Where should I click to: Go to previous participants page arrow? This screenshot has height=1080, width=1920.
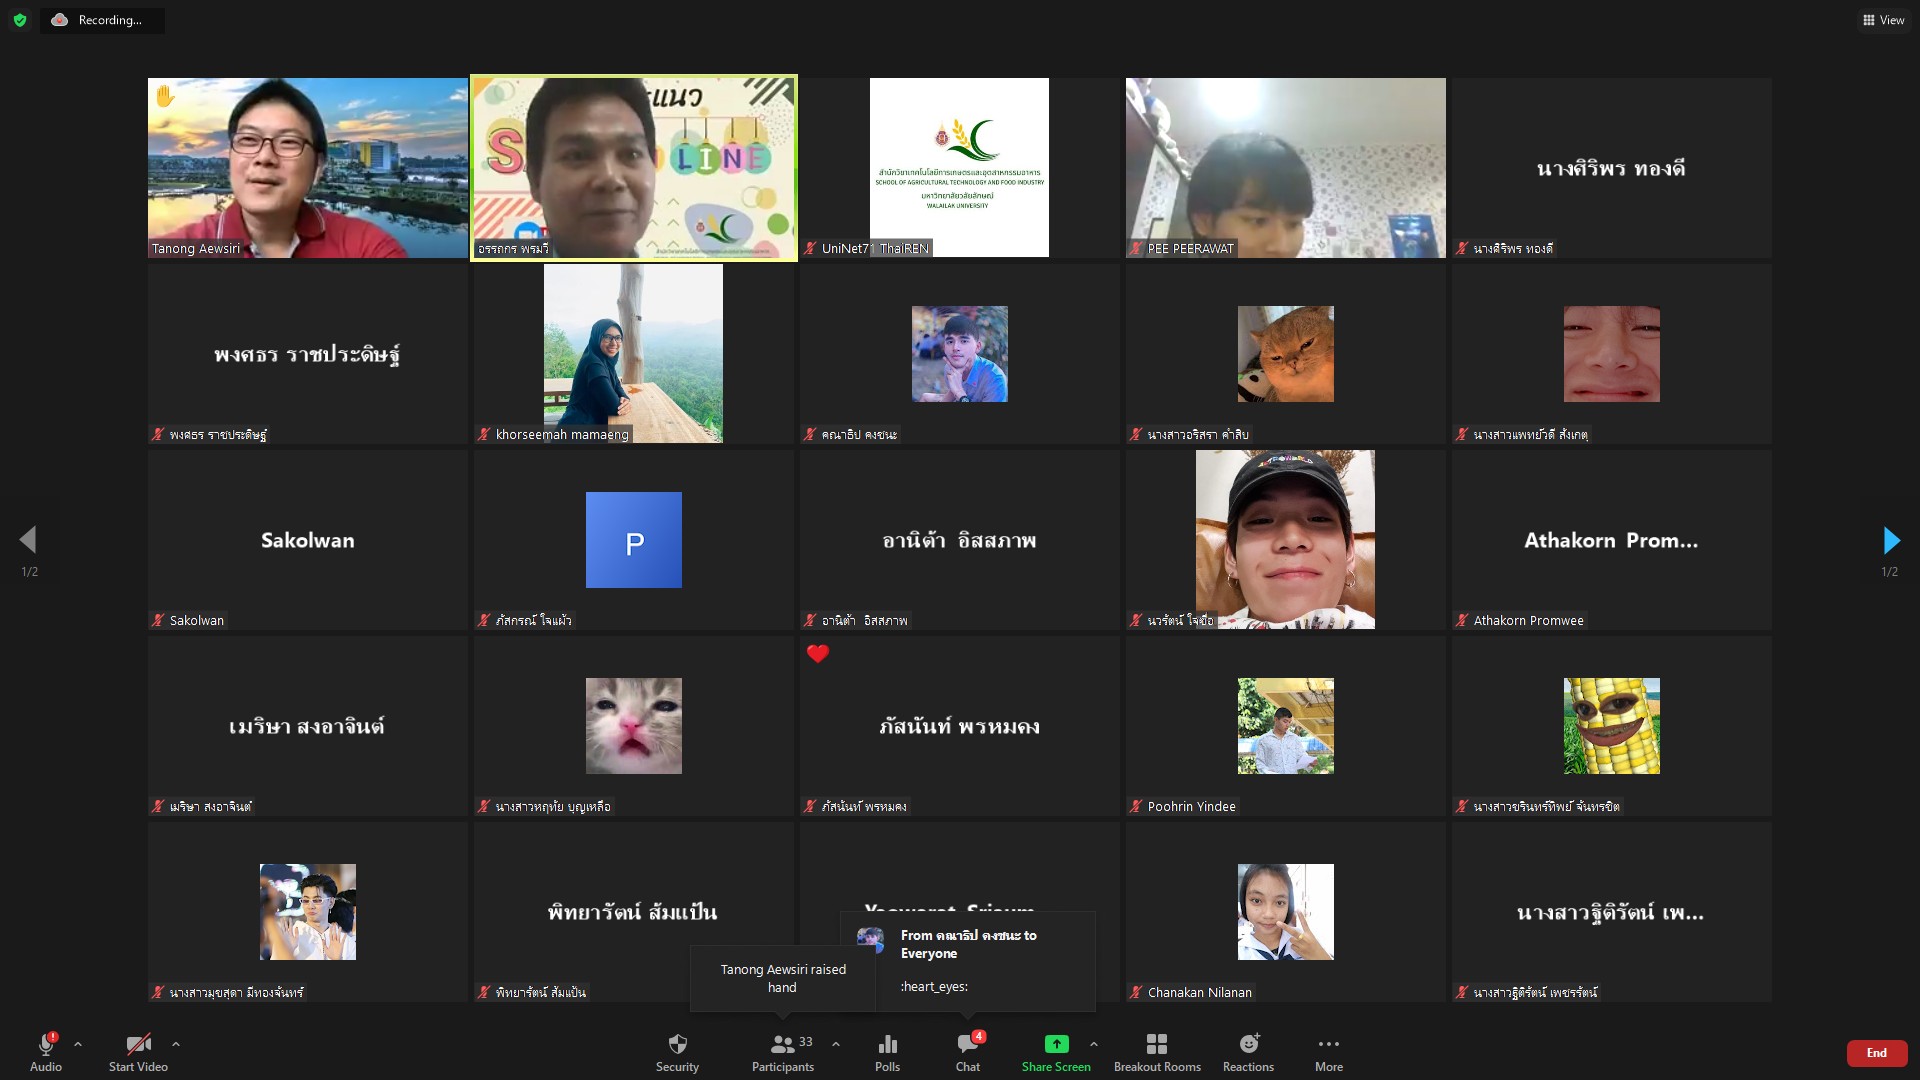point(28,541)
